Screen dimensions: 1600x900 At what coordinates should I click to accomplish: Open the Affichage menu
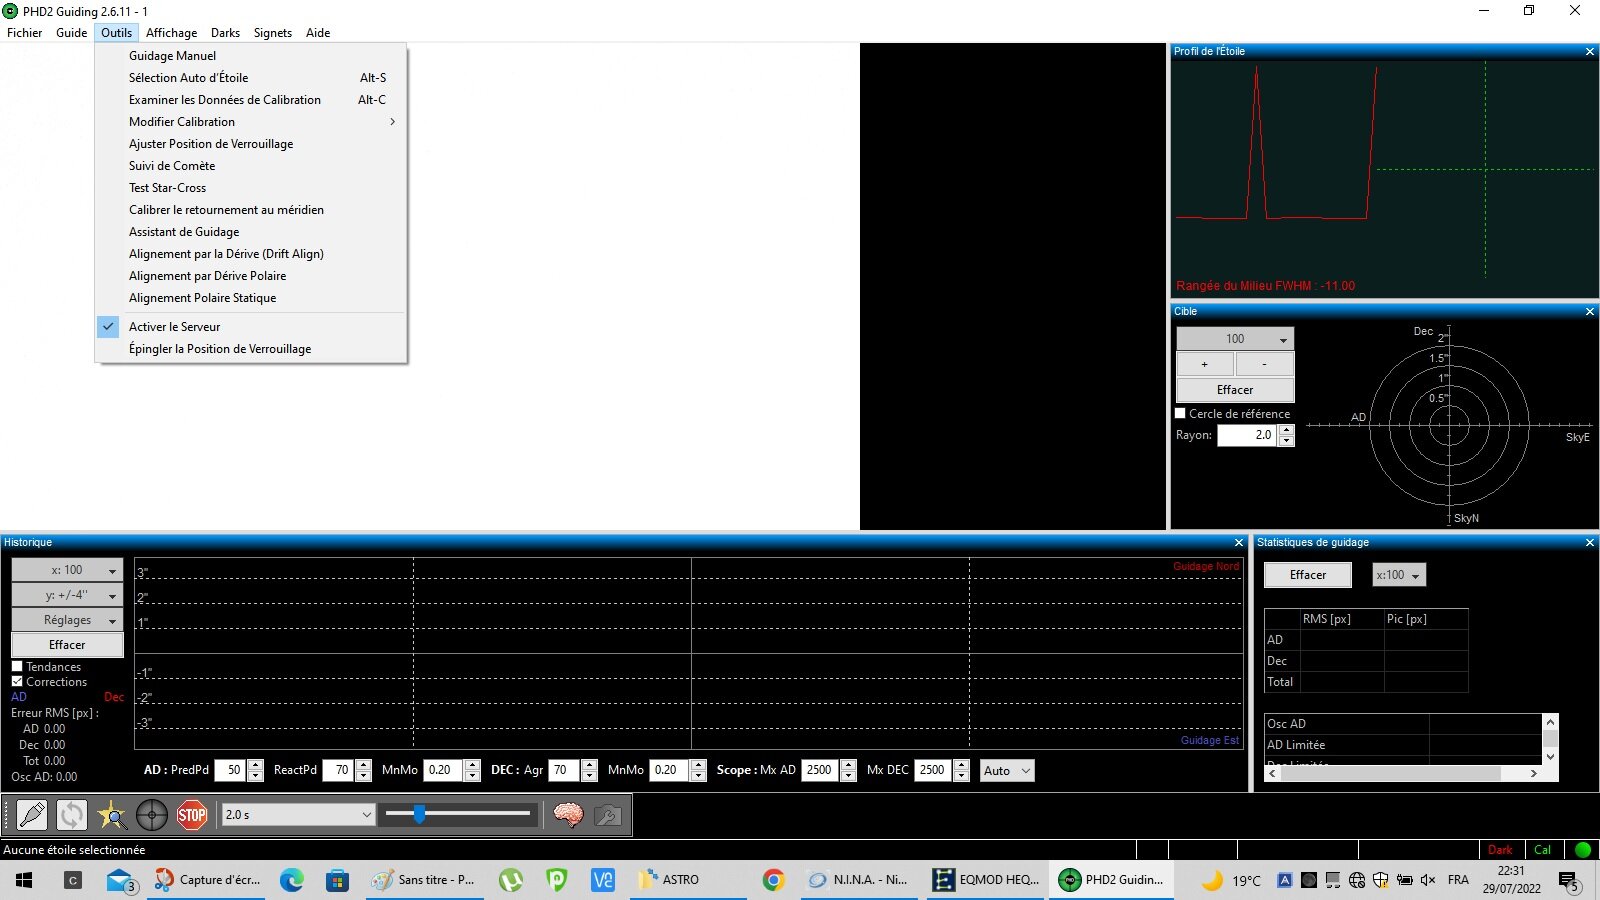point(172,33)
